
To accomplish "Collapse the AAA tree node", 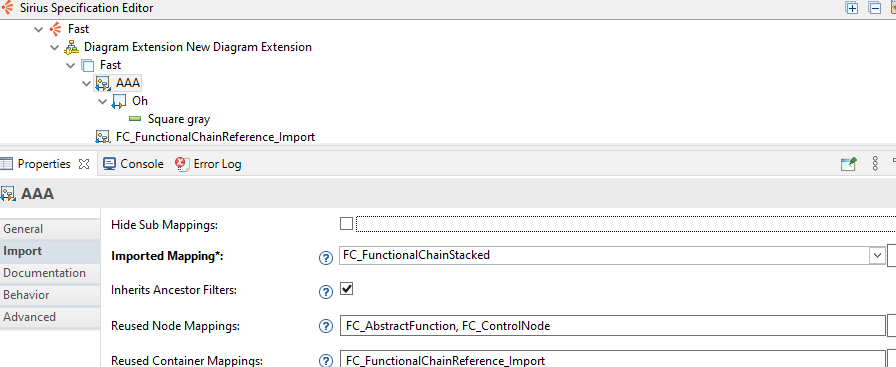I will (86, 83).
